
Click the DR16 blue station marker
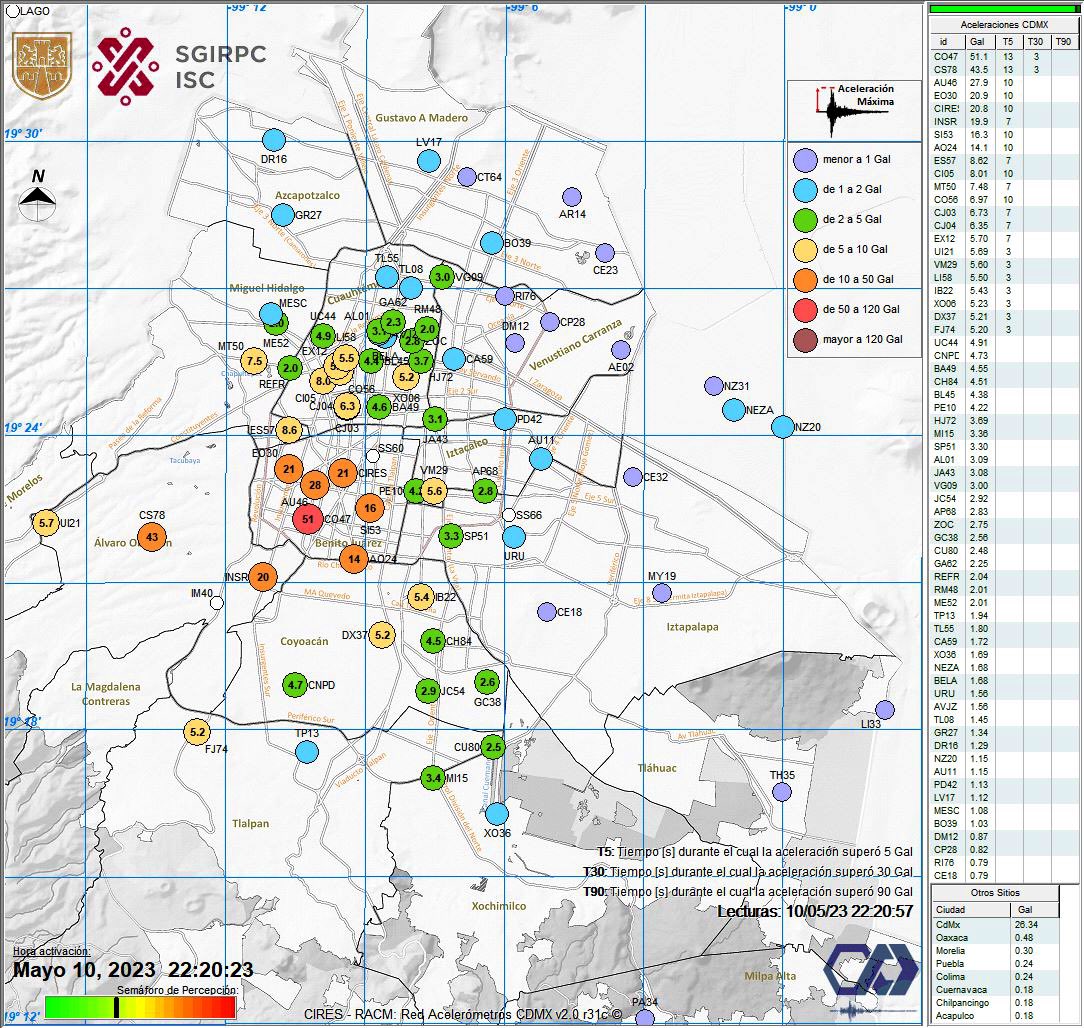click(274, 140)
